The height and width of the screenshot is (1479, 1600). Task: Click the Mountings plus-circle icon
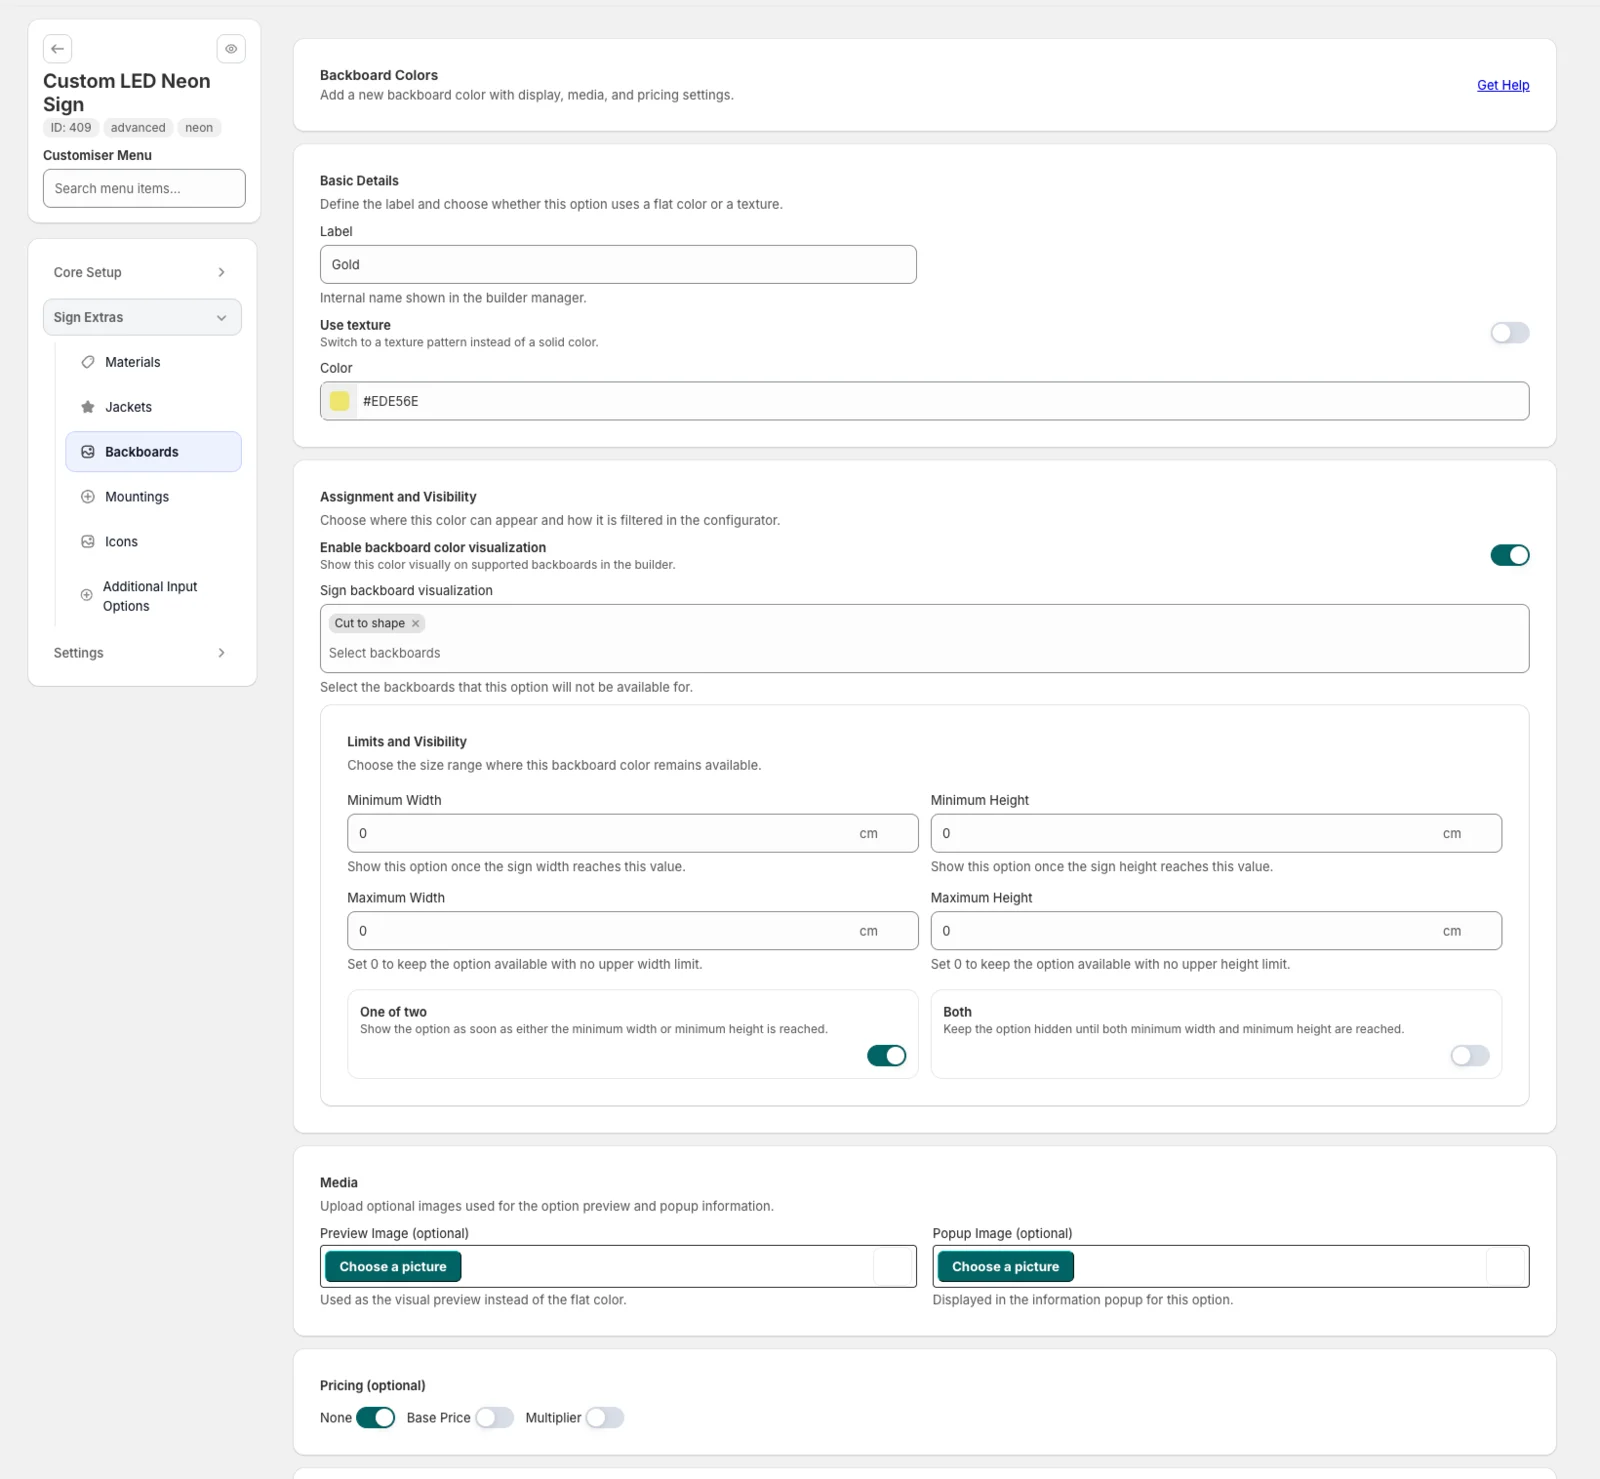click(88, 497)
